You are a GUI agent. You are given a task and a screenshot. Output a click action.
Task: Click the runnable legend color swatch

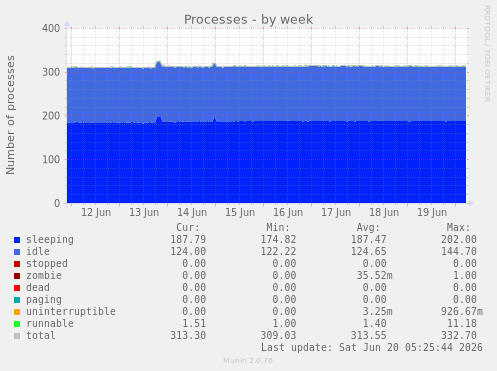click(17, 324)
